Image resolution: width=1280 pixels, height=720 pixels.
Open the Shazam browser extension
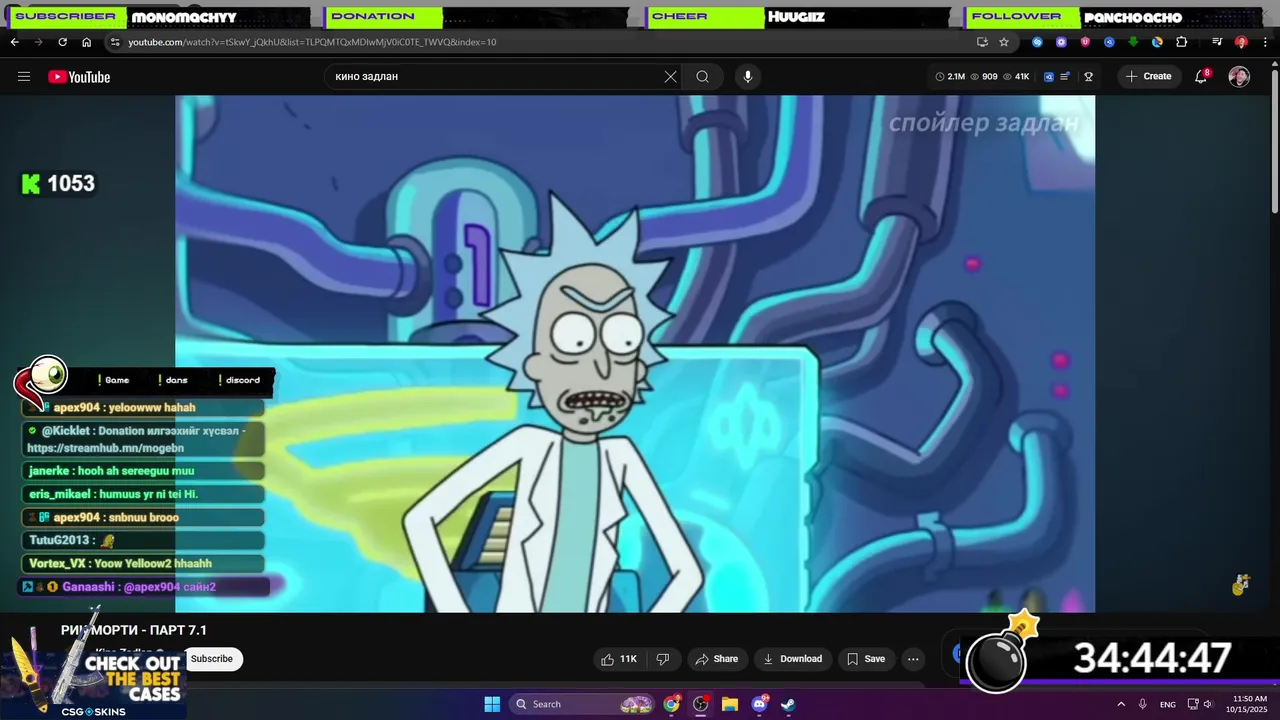[x=1037, y=42]
